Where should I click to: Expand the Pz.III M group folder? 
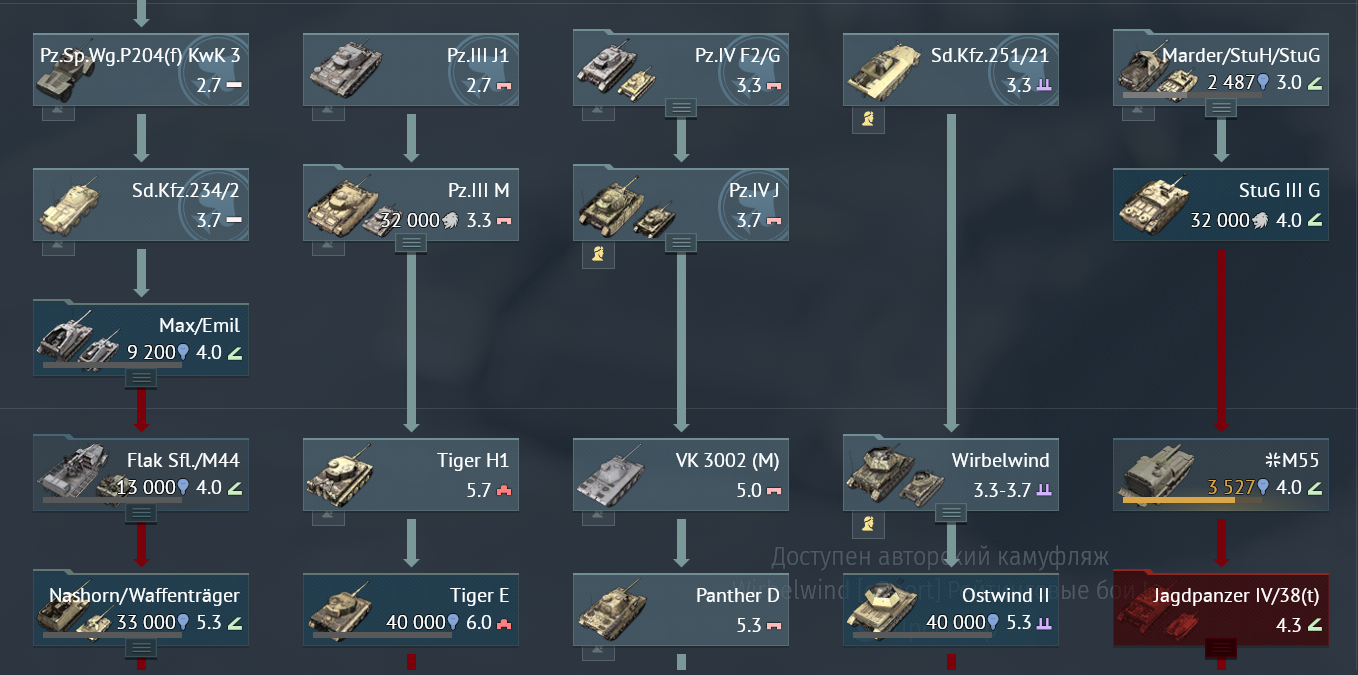point(411,242)
